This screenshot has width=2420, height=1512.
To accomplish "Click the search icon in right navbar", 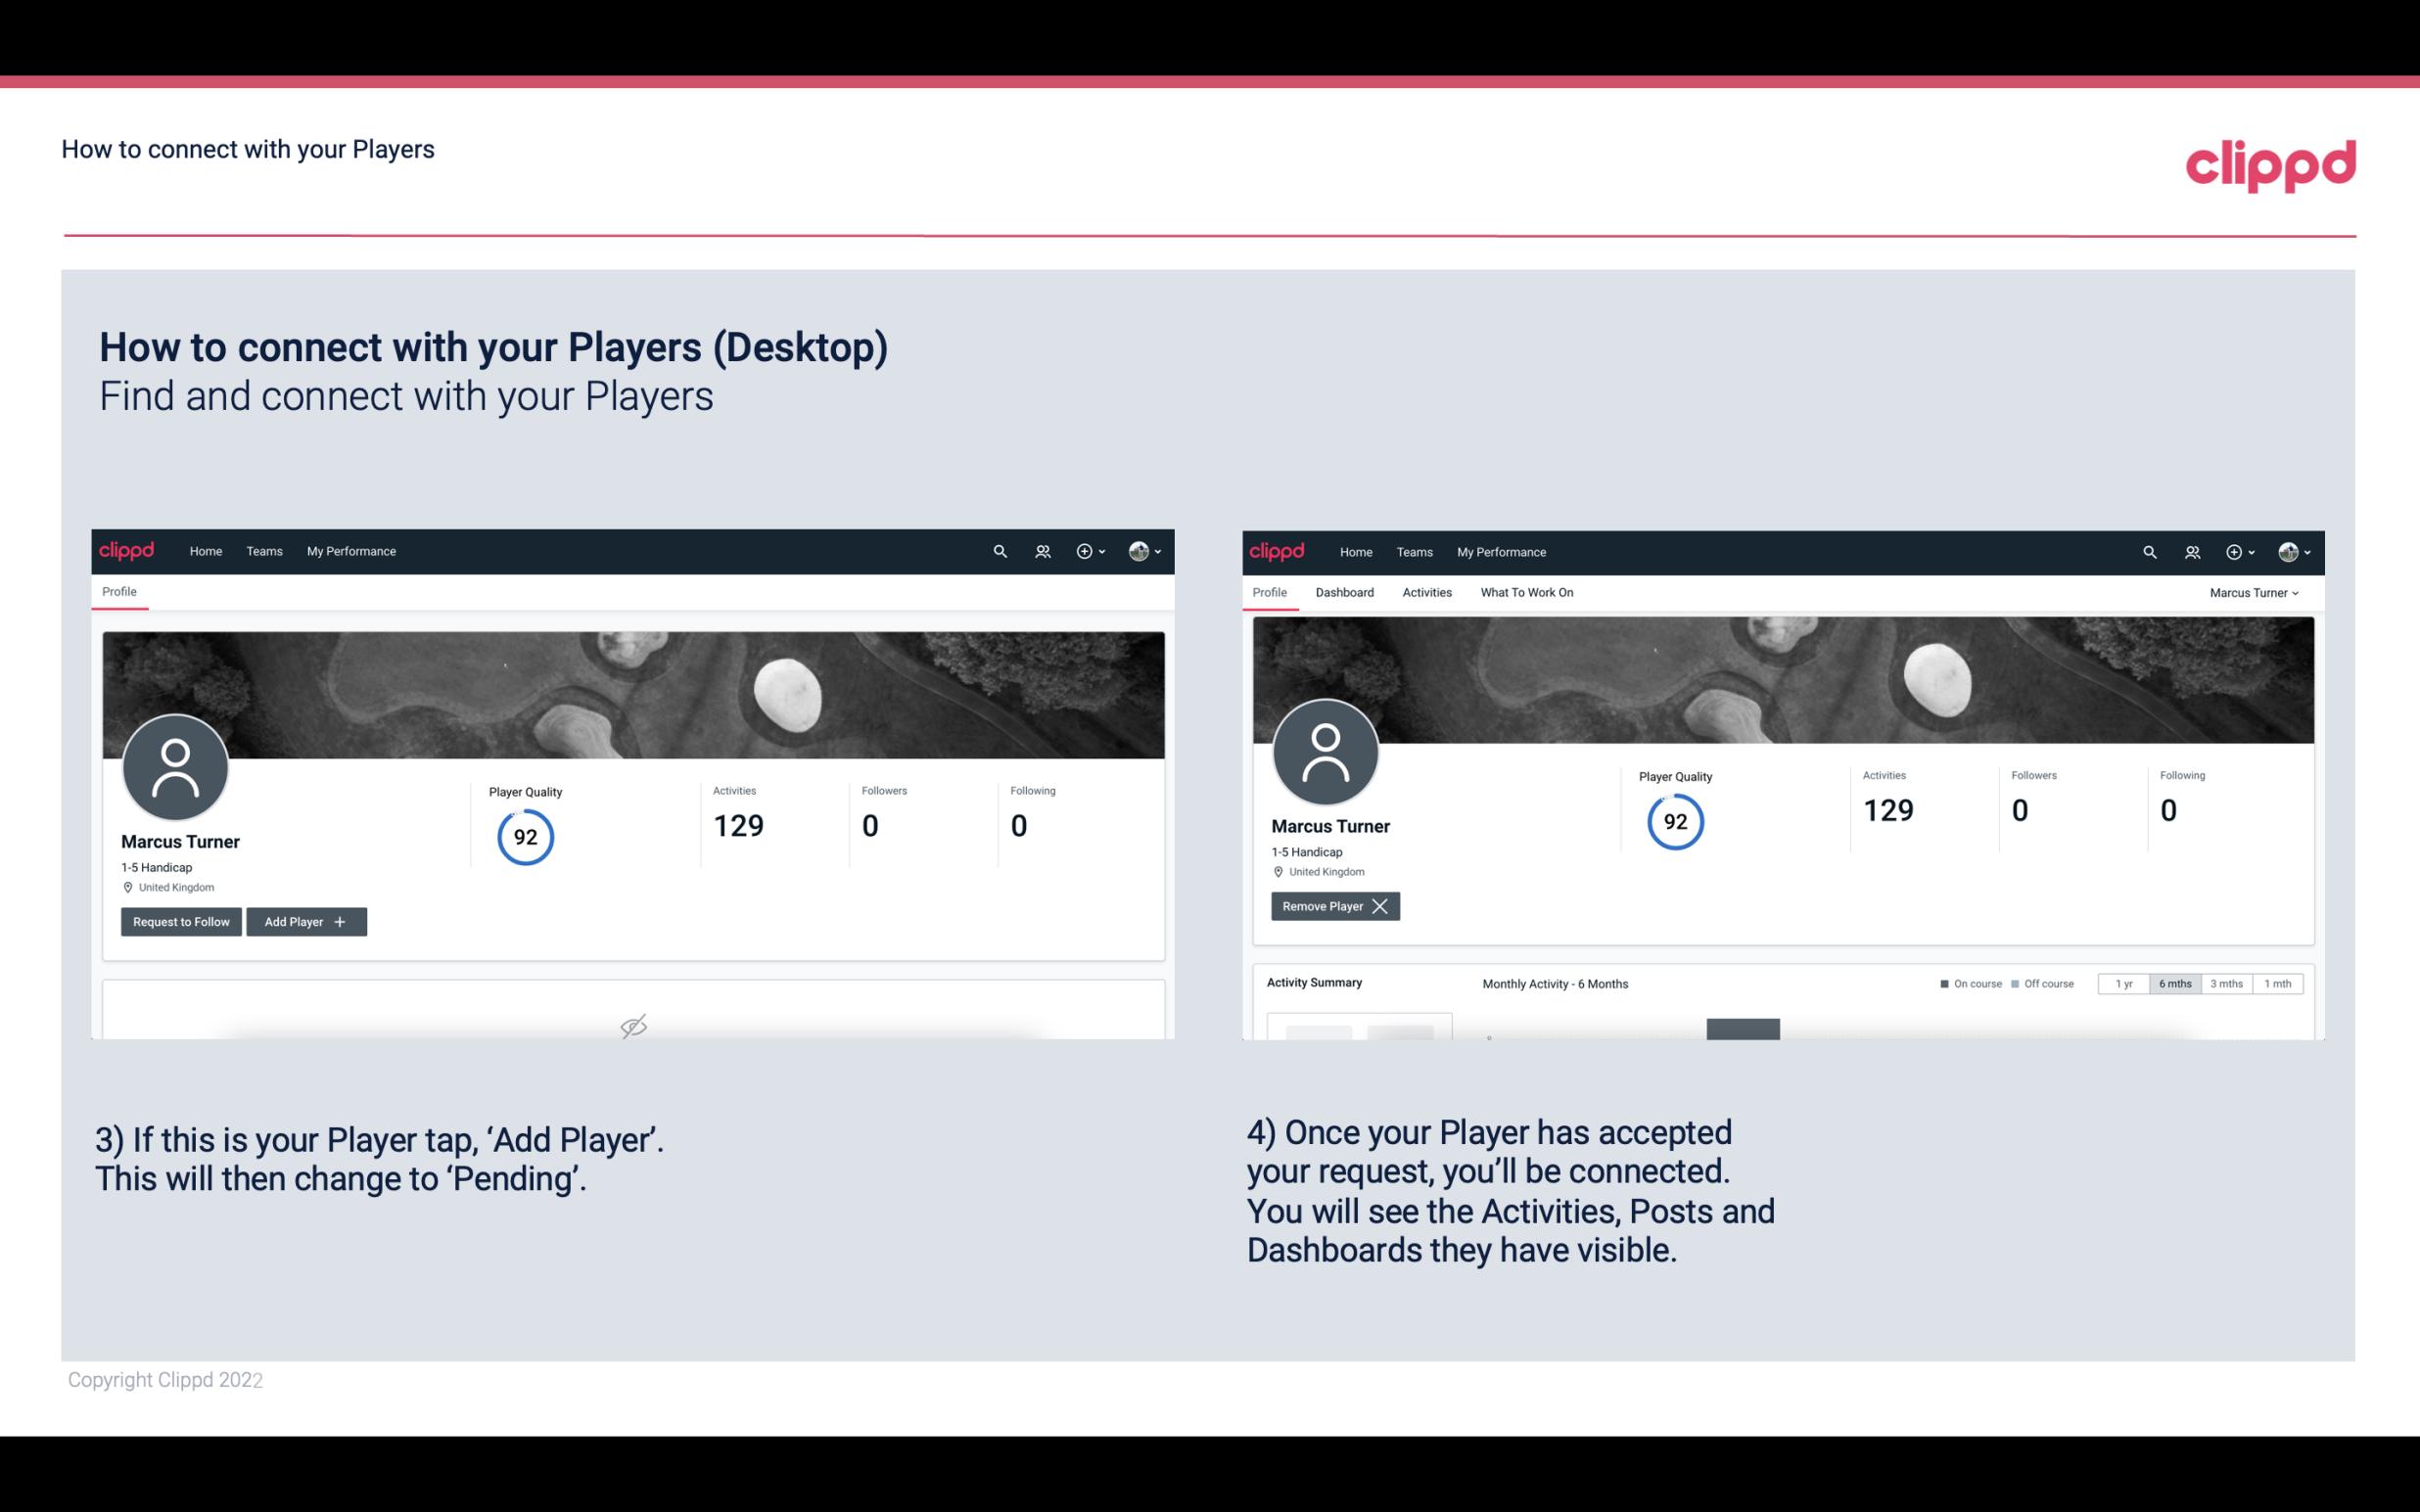I will 2147,550.
